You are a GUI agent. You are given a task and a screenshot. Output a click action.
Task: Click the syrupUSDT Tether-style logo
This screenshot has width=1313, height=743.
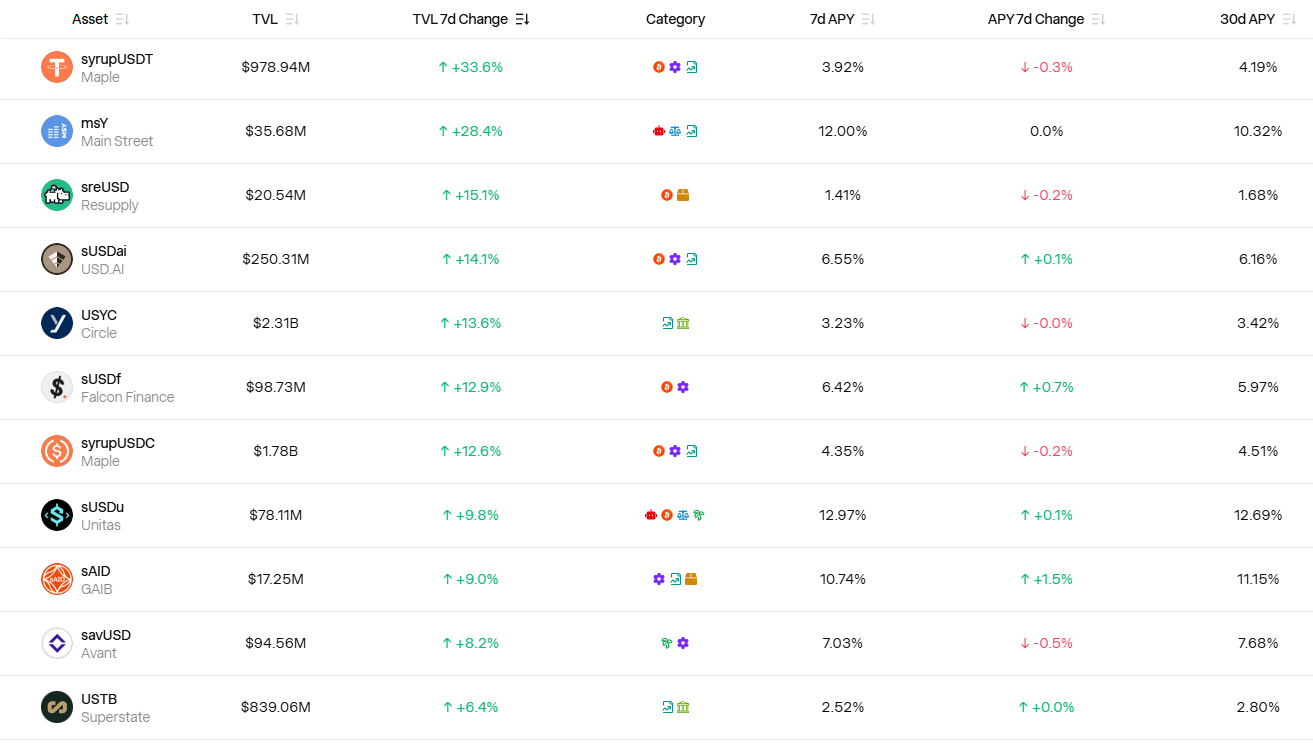point(57,67)
